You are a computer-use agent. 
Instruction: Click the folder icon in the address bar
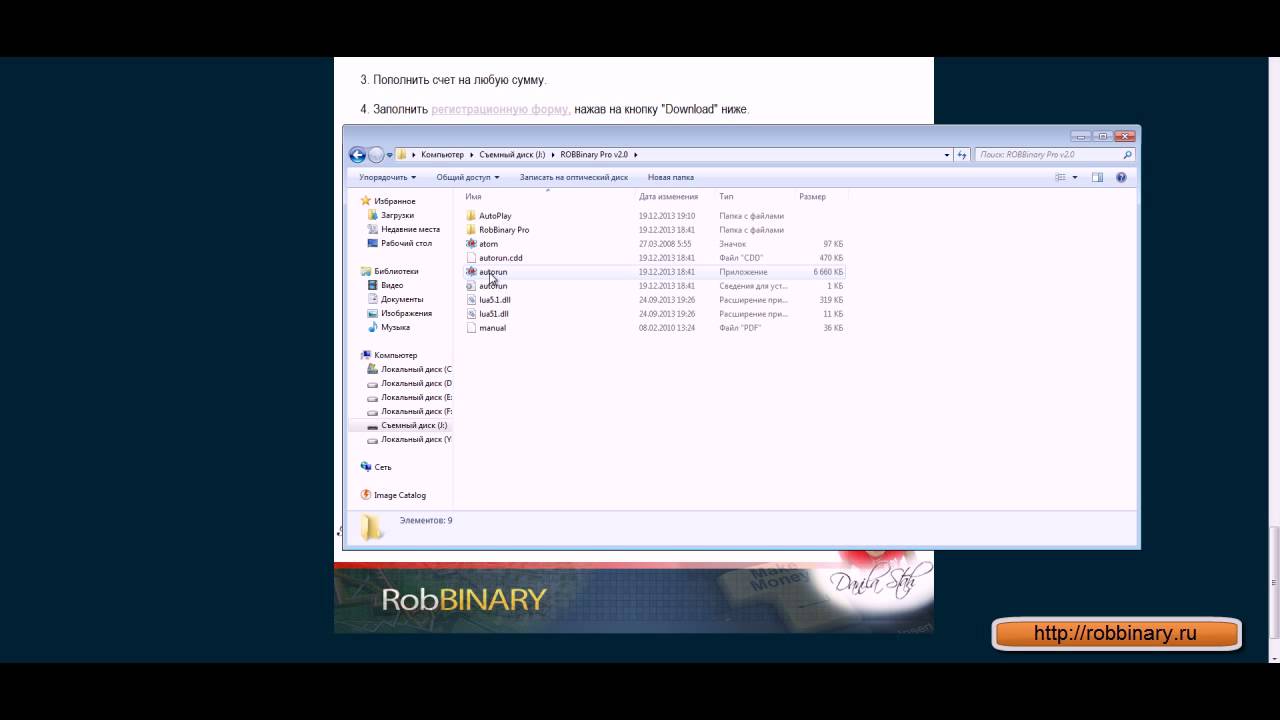click(402, 155)
